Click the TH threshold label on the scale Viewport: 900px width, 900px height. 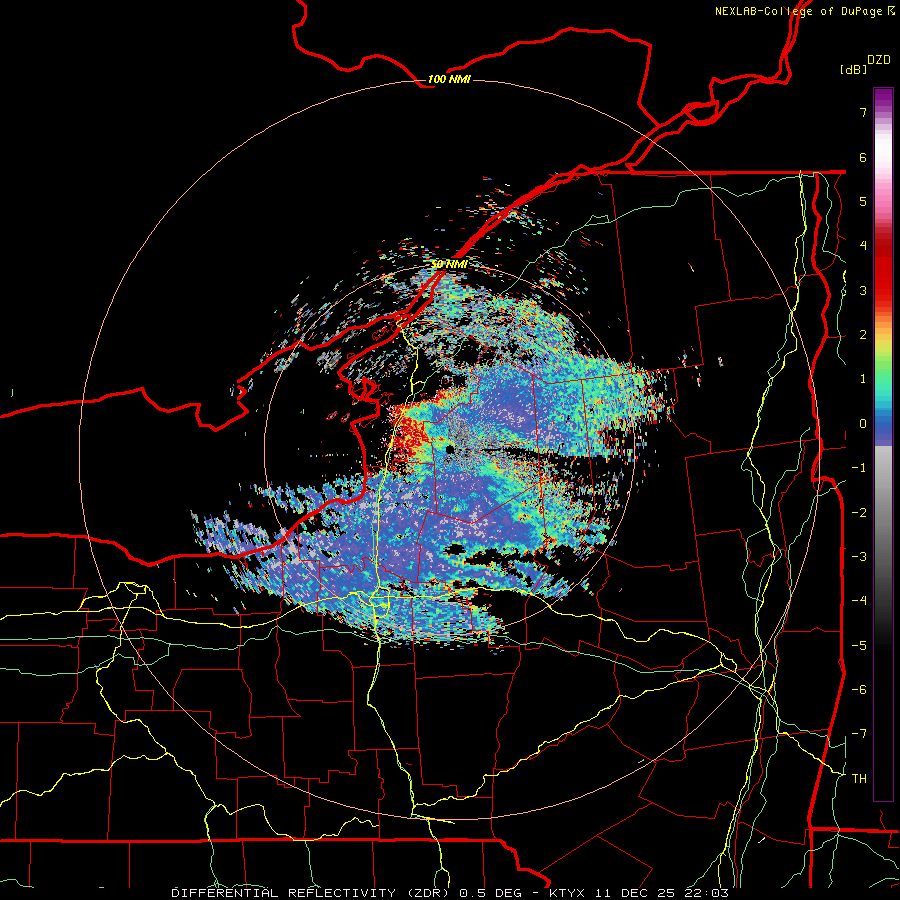[x=859, y=779]
